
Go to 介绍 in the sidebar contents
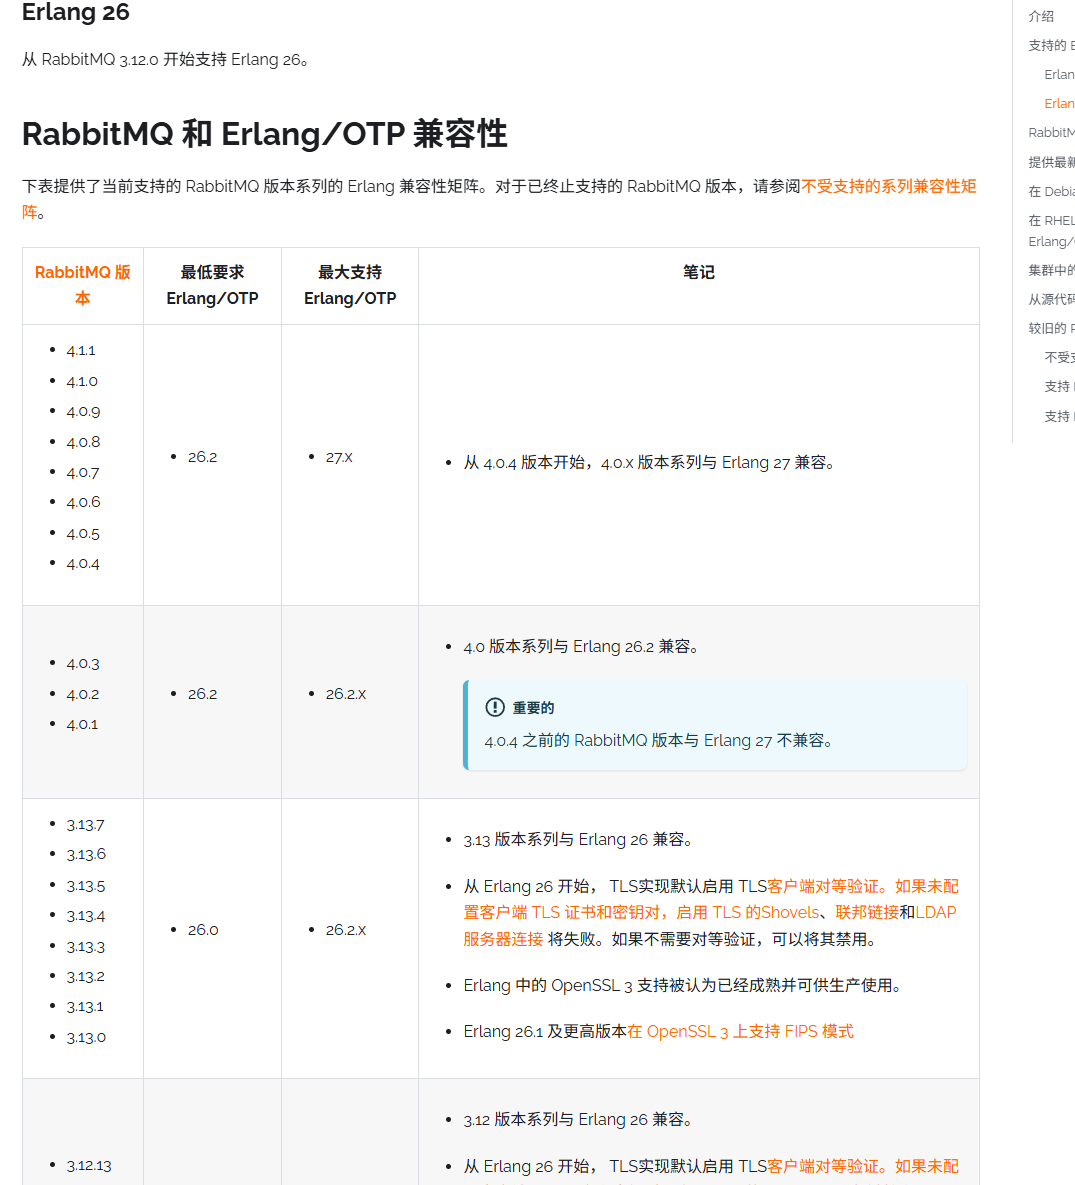click(1041, 16)
